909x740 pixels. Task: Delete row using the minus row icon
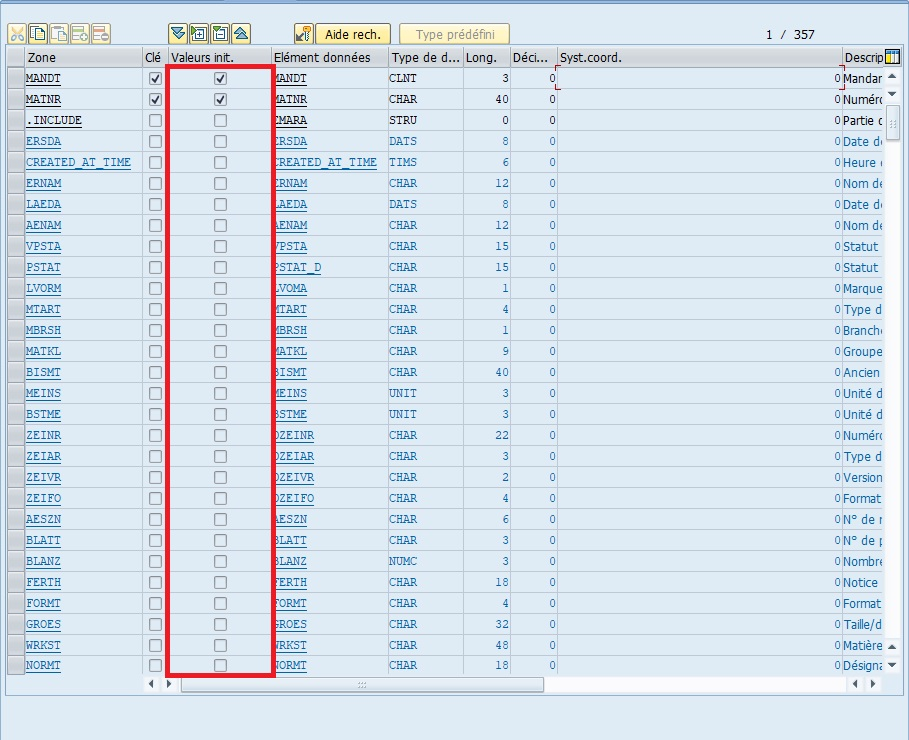101,34
